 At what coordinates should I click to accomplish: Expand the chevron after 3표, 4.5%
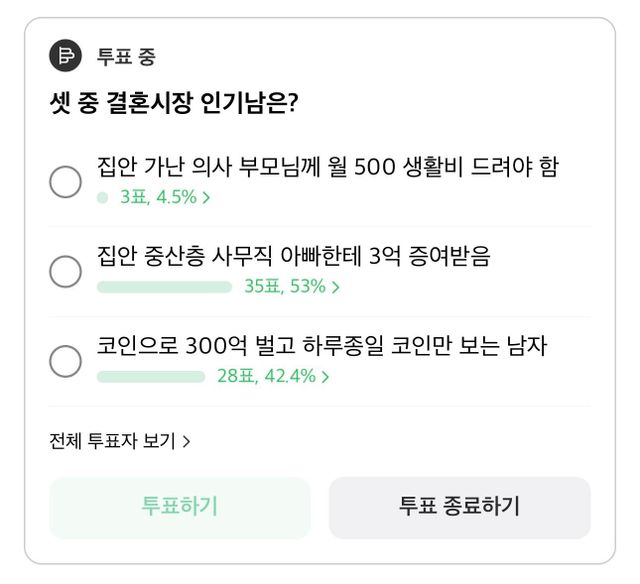(x=206, y=198)
